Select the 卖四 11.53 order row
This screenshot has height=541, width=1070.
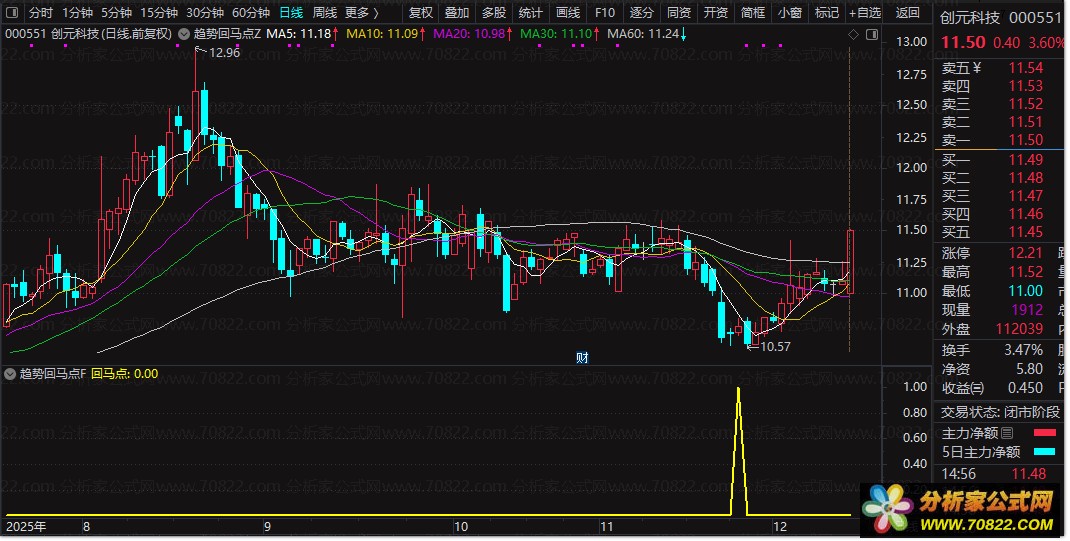coord(999,86)
